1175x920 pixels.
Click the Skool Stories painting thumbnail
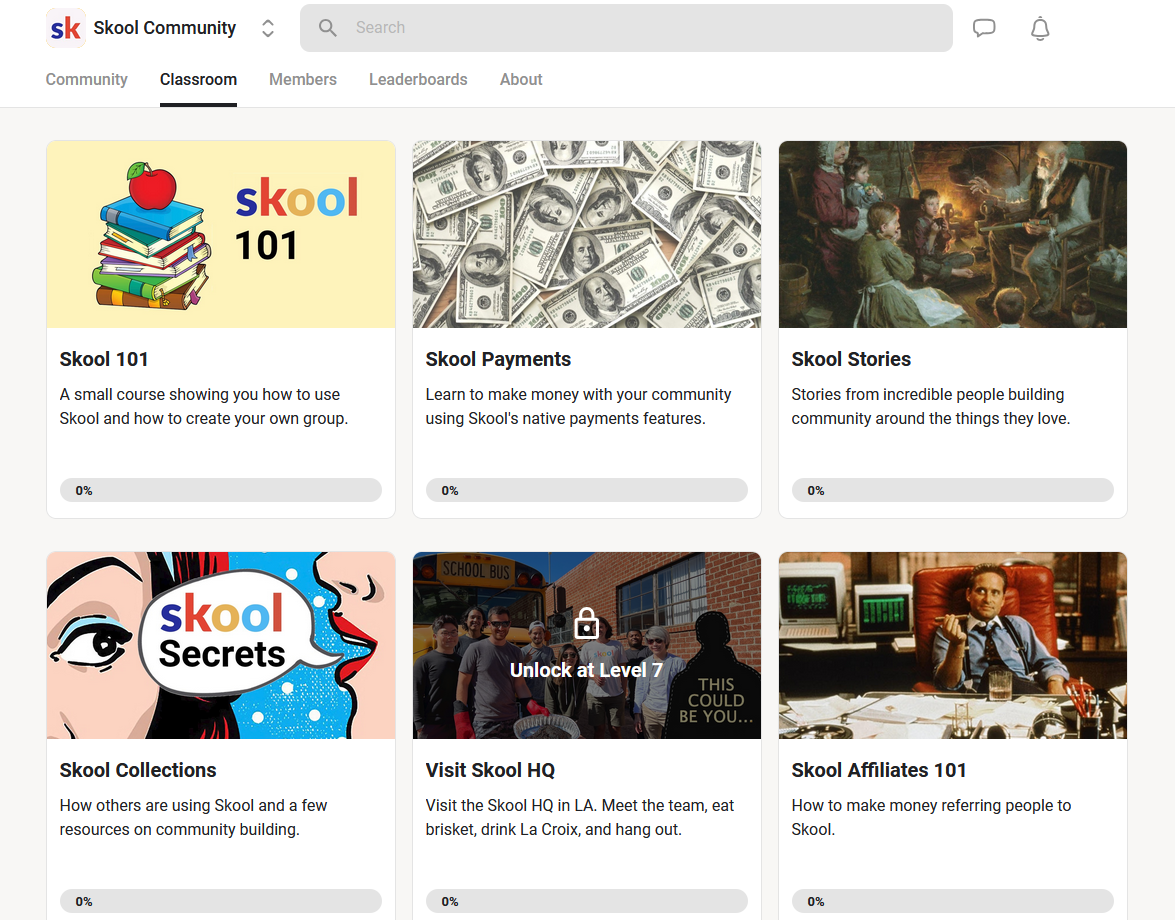point(953,234)
